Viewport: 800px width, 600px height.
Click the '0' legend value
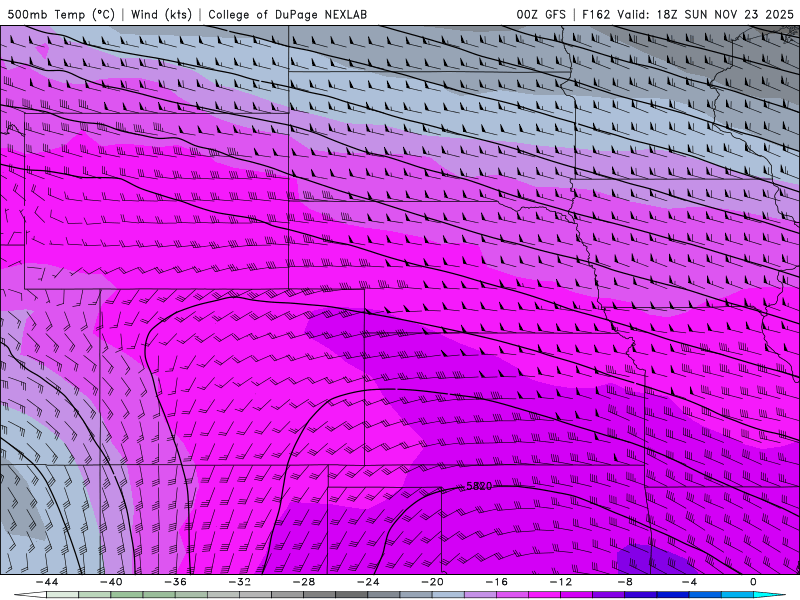(753, 582)
